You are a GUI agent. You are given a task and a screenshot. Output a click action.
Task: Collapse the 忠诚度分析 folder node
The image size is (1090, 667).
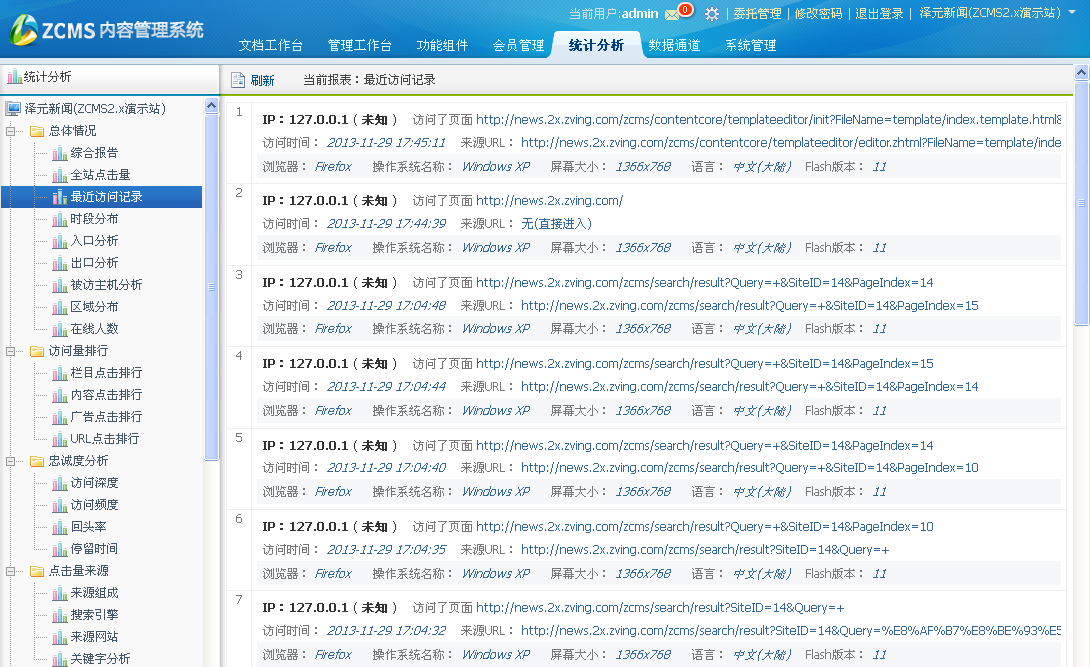click(12, 461)
